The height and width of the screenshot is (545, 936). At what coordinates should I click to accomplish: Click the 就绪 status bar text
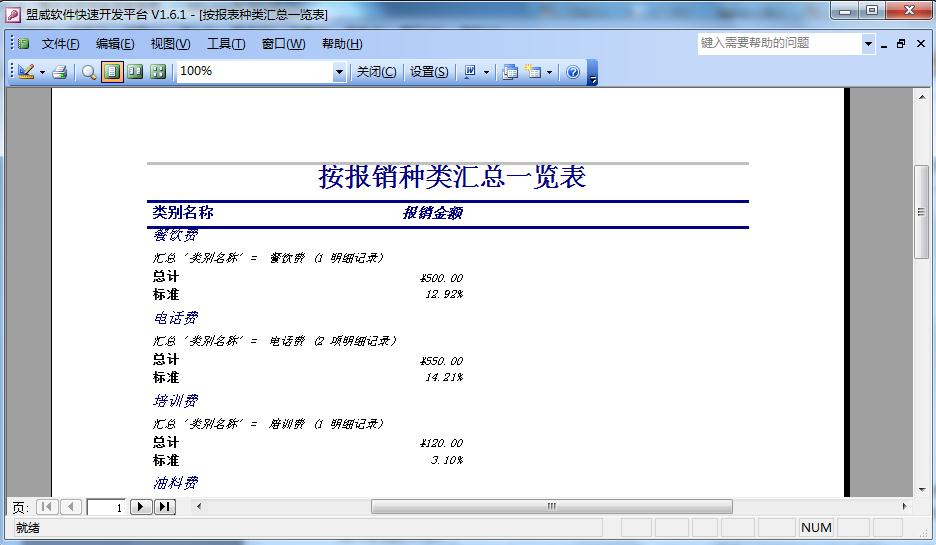pos(27,528)
